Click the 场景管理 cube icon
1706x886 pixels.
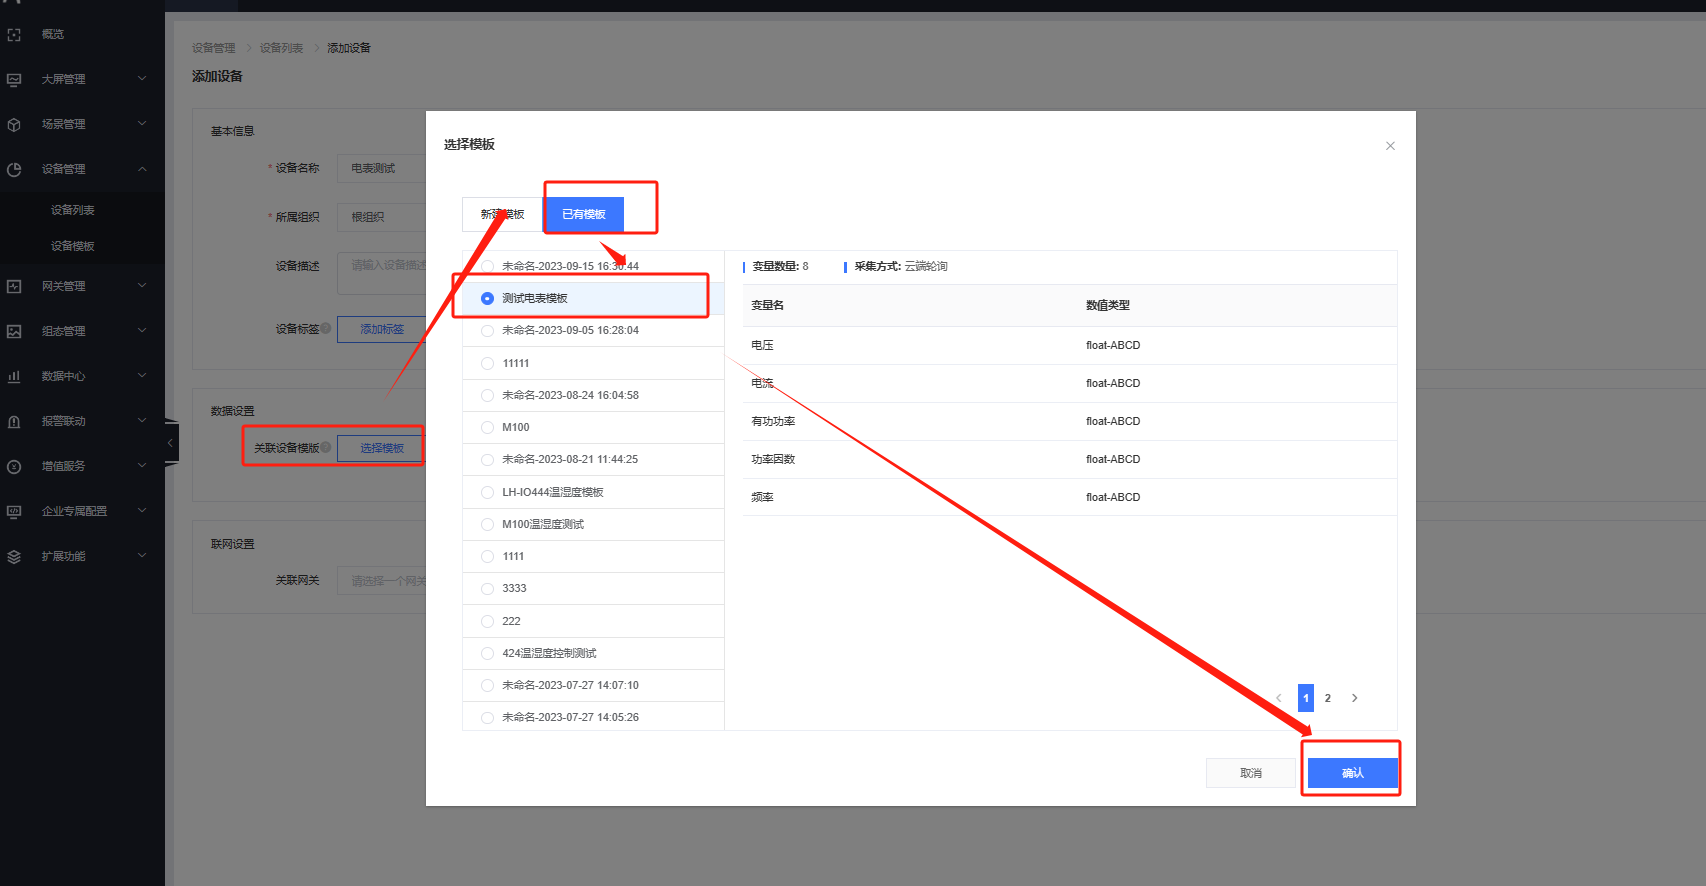point(14,125)
